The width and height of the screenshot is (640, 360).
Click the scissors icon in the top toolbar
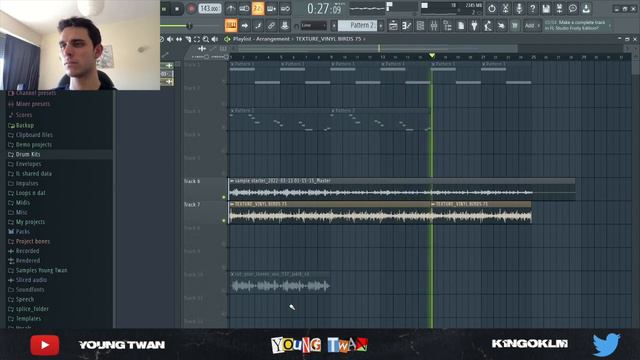(505, 9)
